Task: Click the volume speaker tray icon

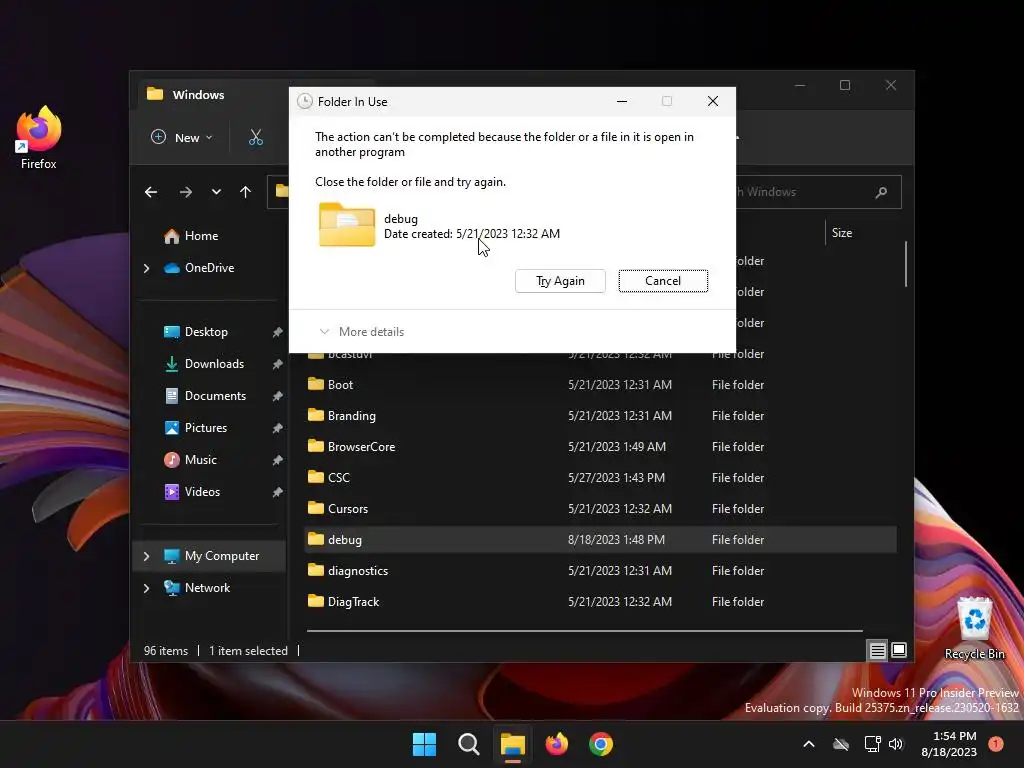Action: click(x=896, y=744)
